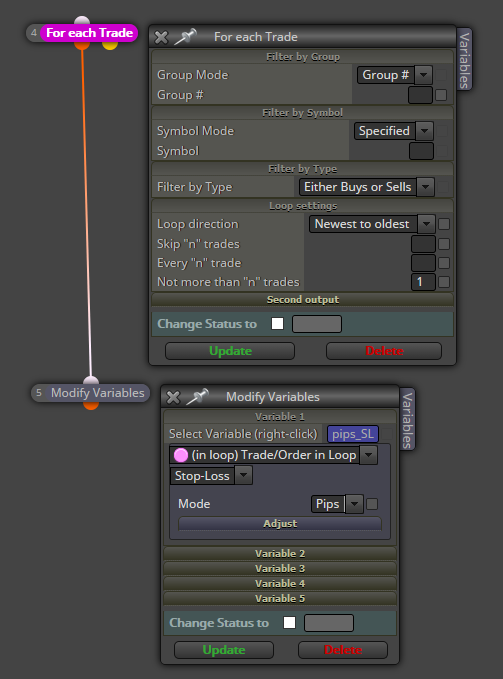503x679 pixels.
Task: Open the Filter by Type dropdown
Action: [x=426, y=187]
